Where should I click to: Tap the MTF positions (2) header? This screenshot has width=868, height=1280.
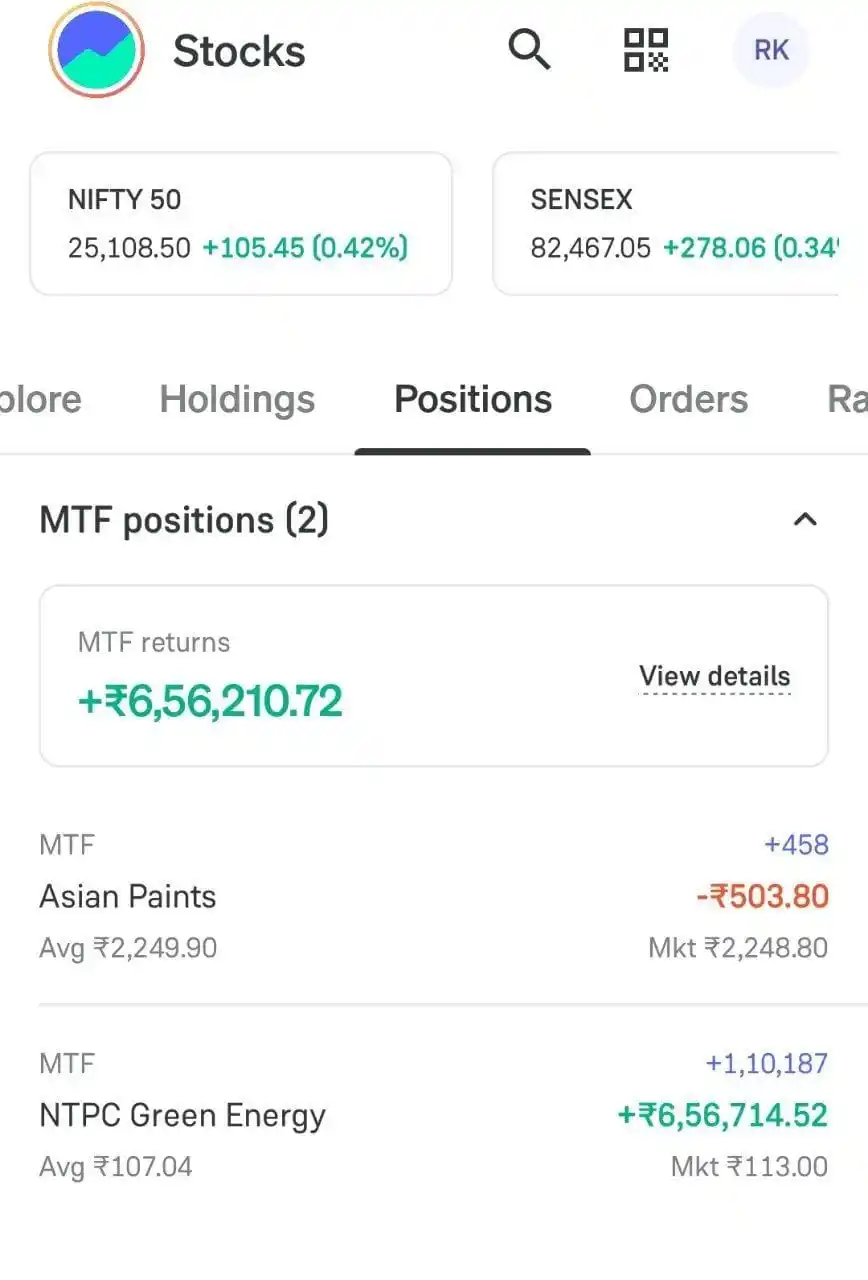point(184,520)
